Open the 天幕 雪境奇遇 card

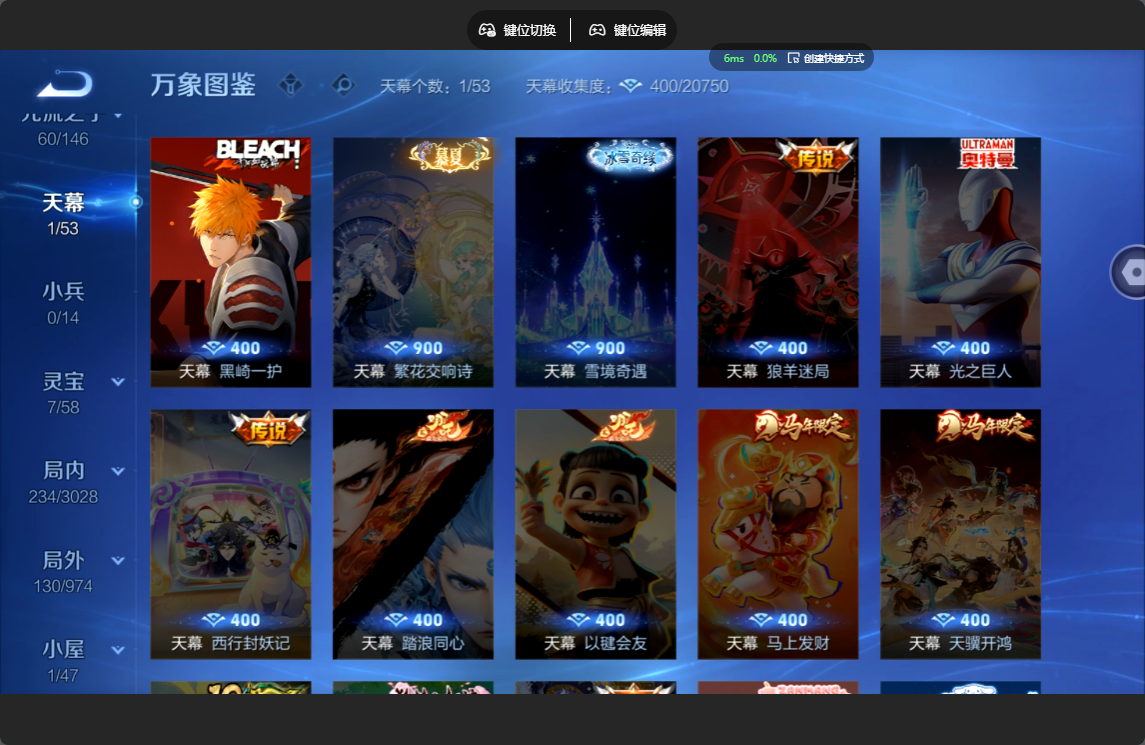click(596, 262)
